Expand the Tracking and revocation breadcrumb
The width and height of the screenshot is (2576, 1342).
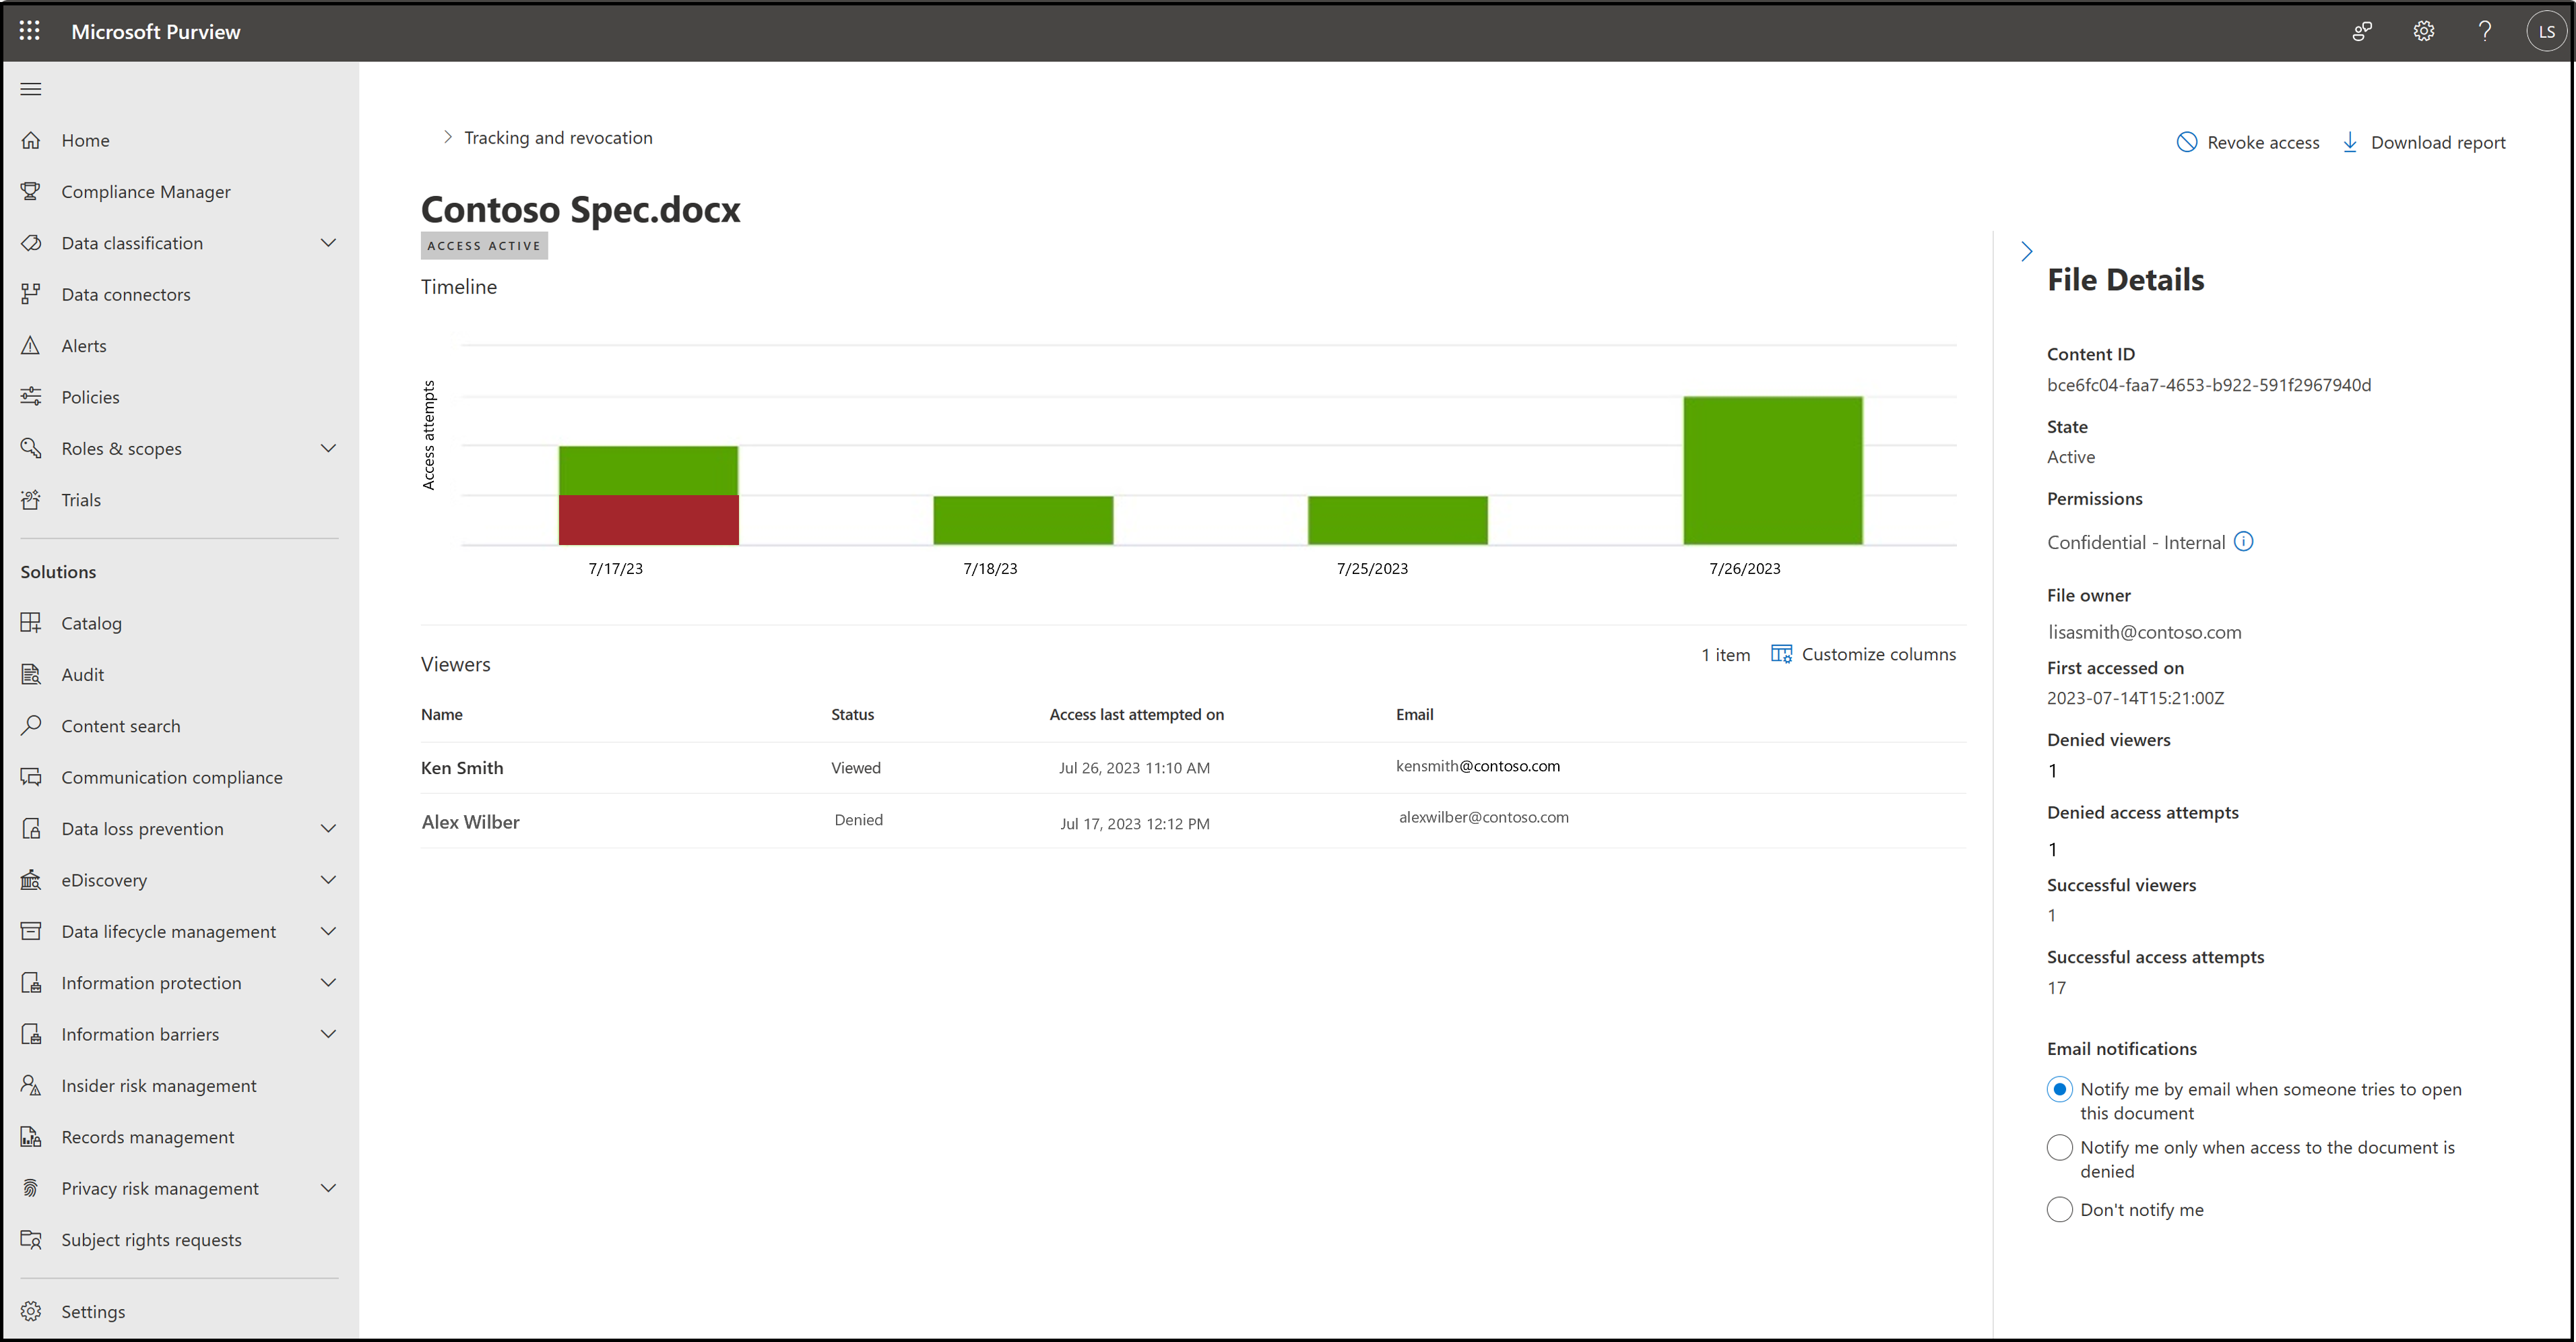coord(447,136)
